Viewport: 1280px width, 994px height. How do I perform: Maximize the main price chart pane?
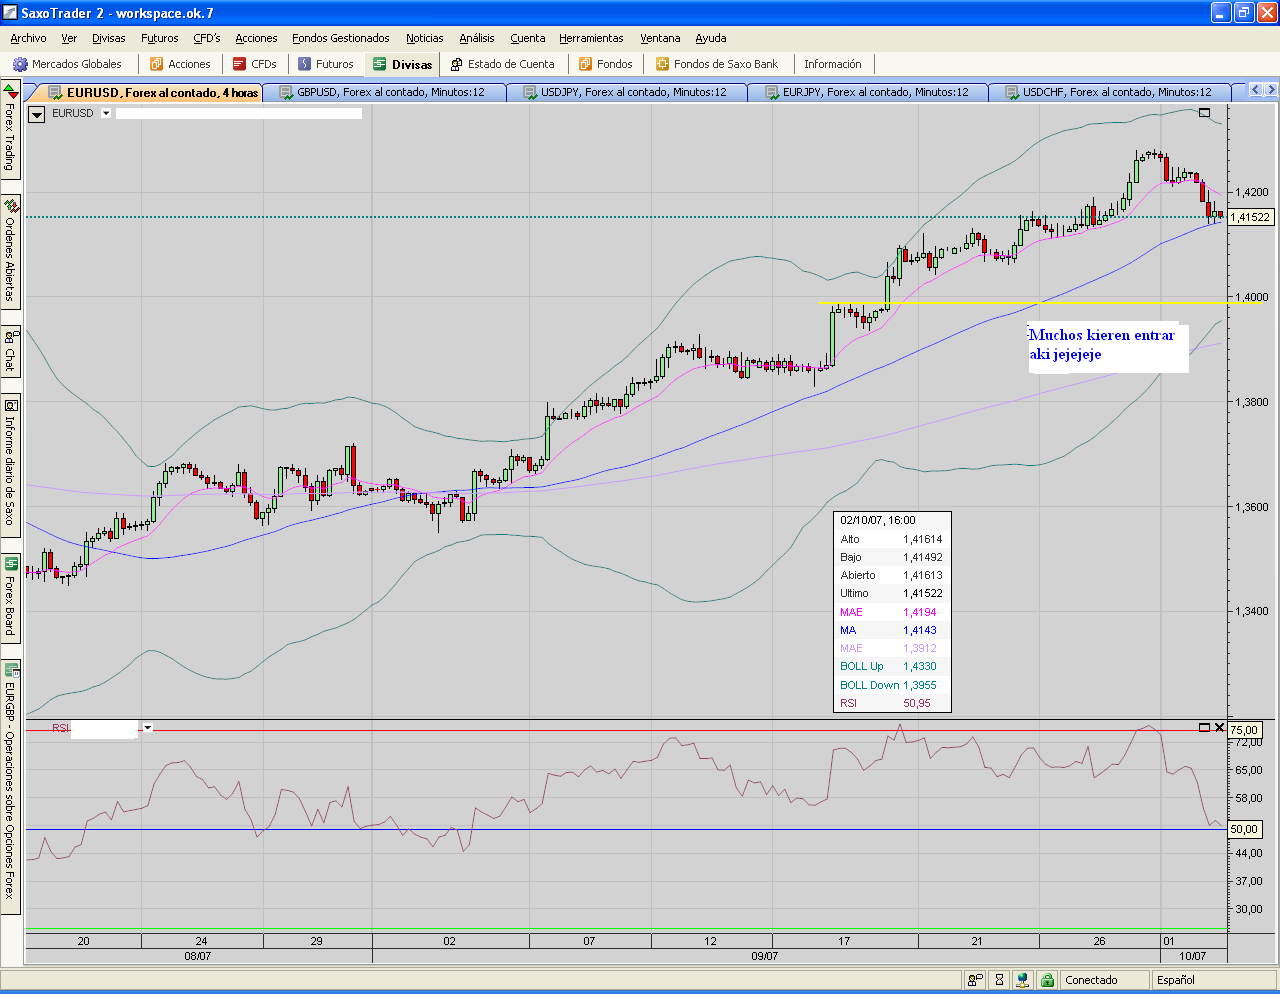1204,113
